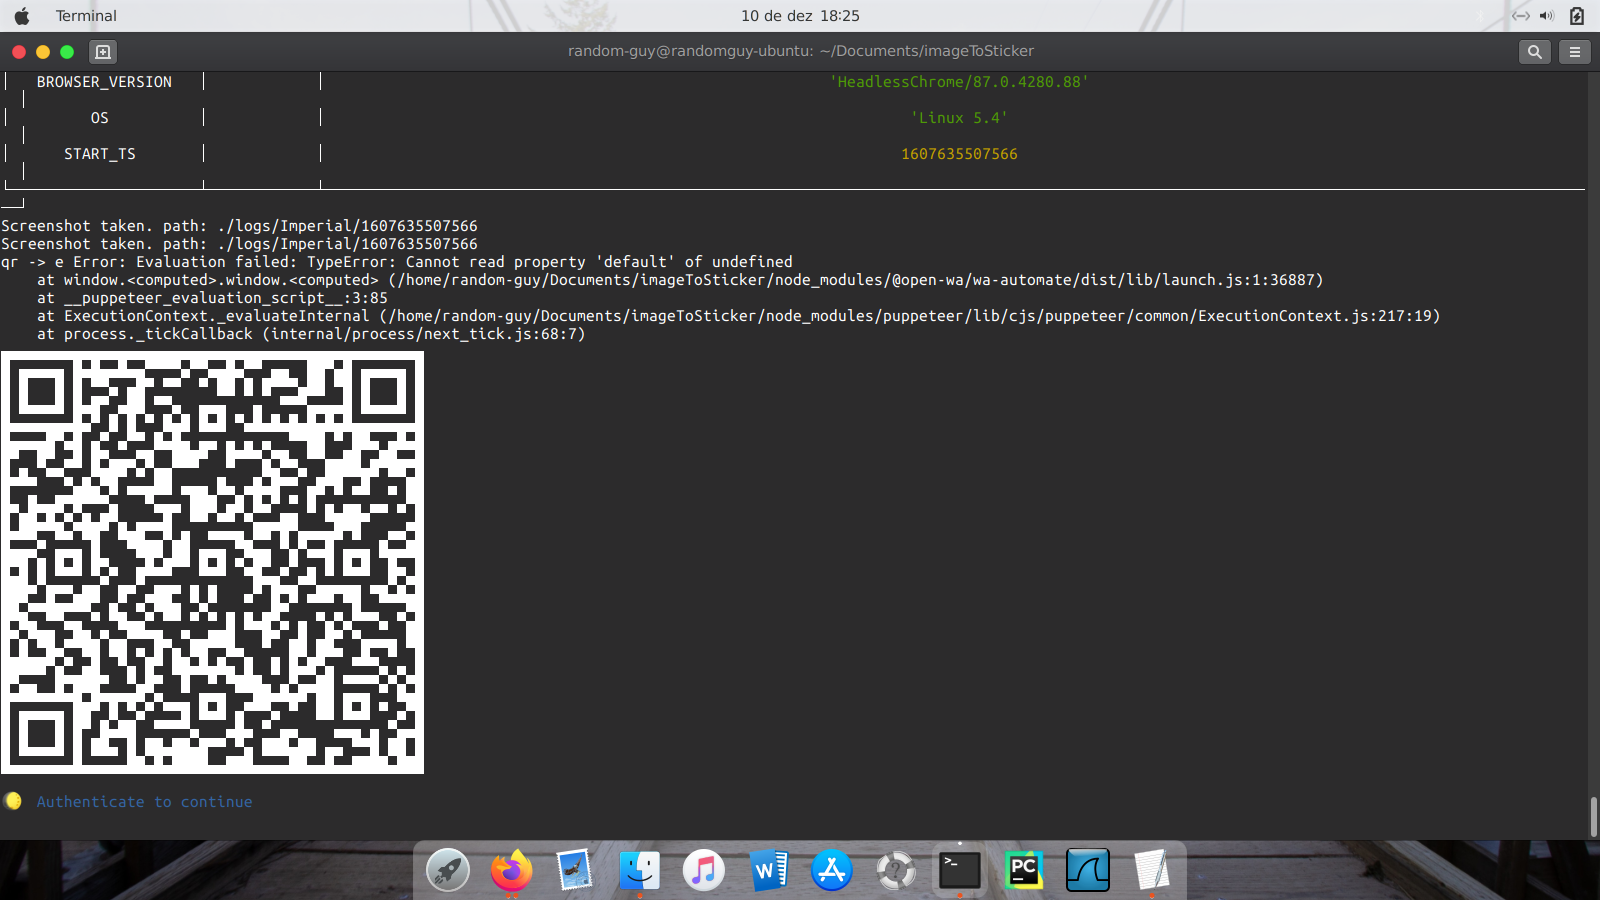Screen dimensions: 1600x900
Task: Open the Mail app from the dock
Action: [575, 870]
